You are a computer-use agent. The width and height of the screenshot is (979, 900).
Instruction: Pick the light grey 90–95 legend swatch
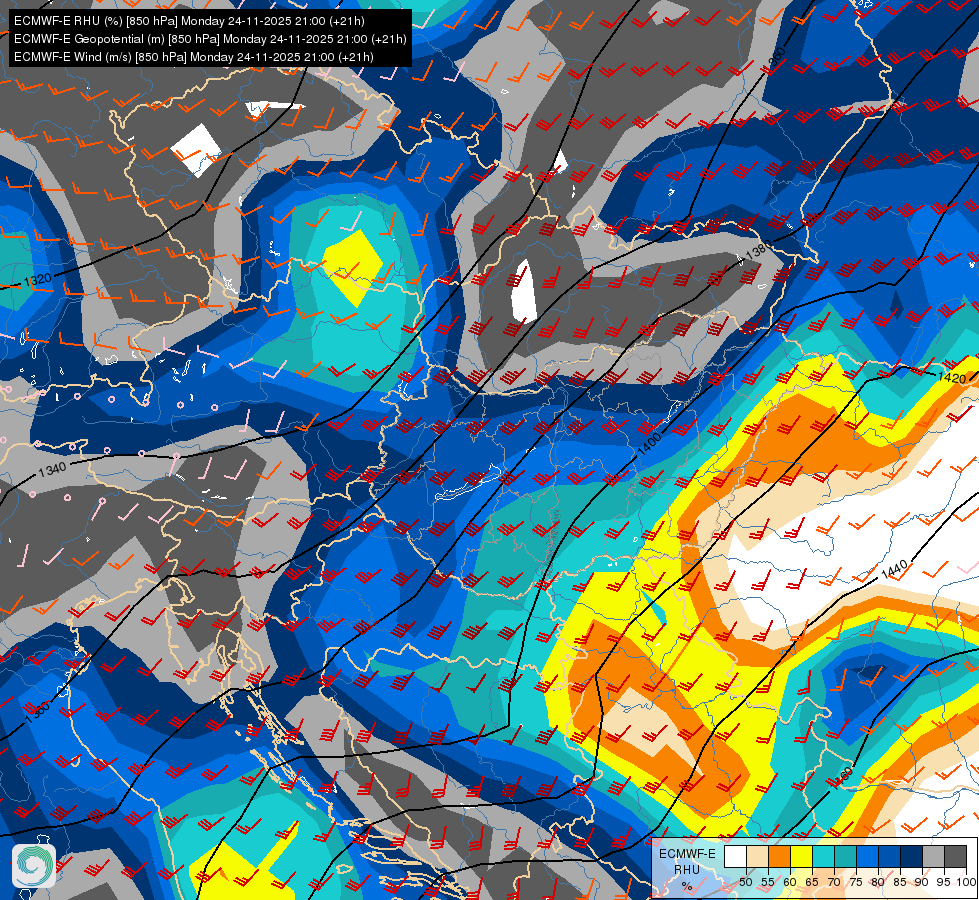[x=933, y=857]
